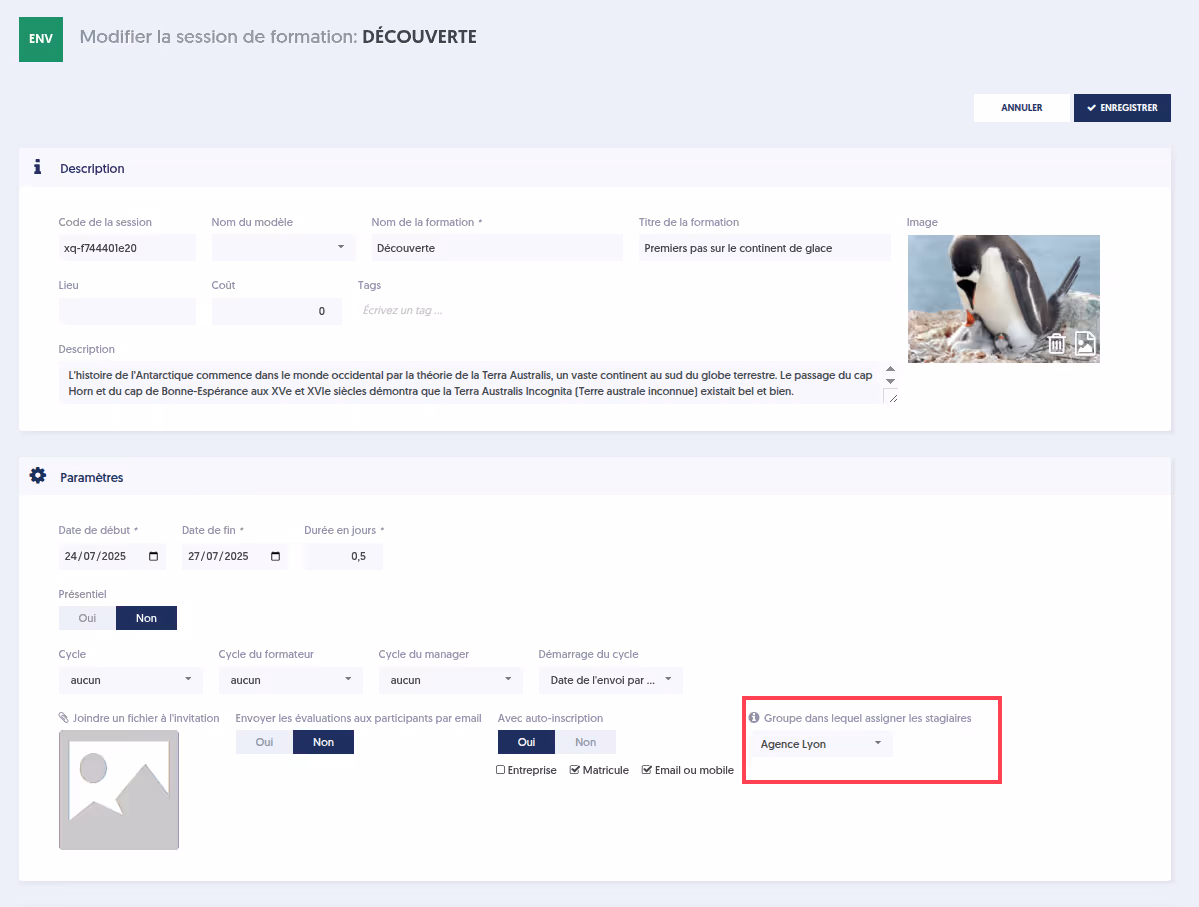The width and height of the screenshot is (1199, 907).
Task: Check the Entreprise checkbox
Action: coord(500,769)
